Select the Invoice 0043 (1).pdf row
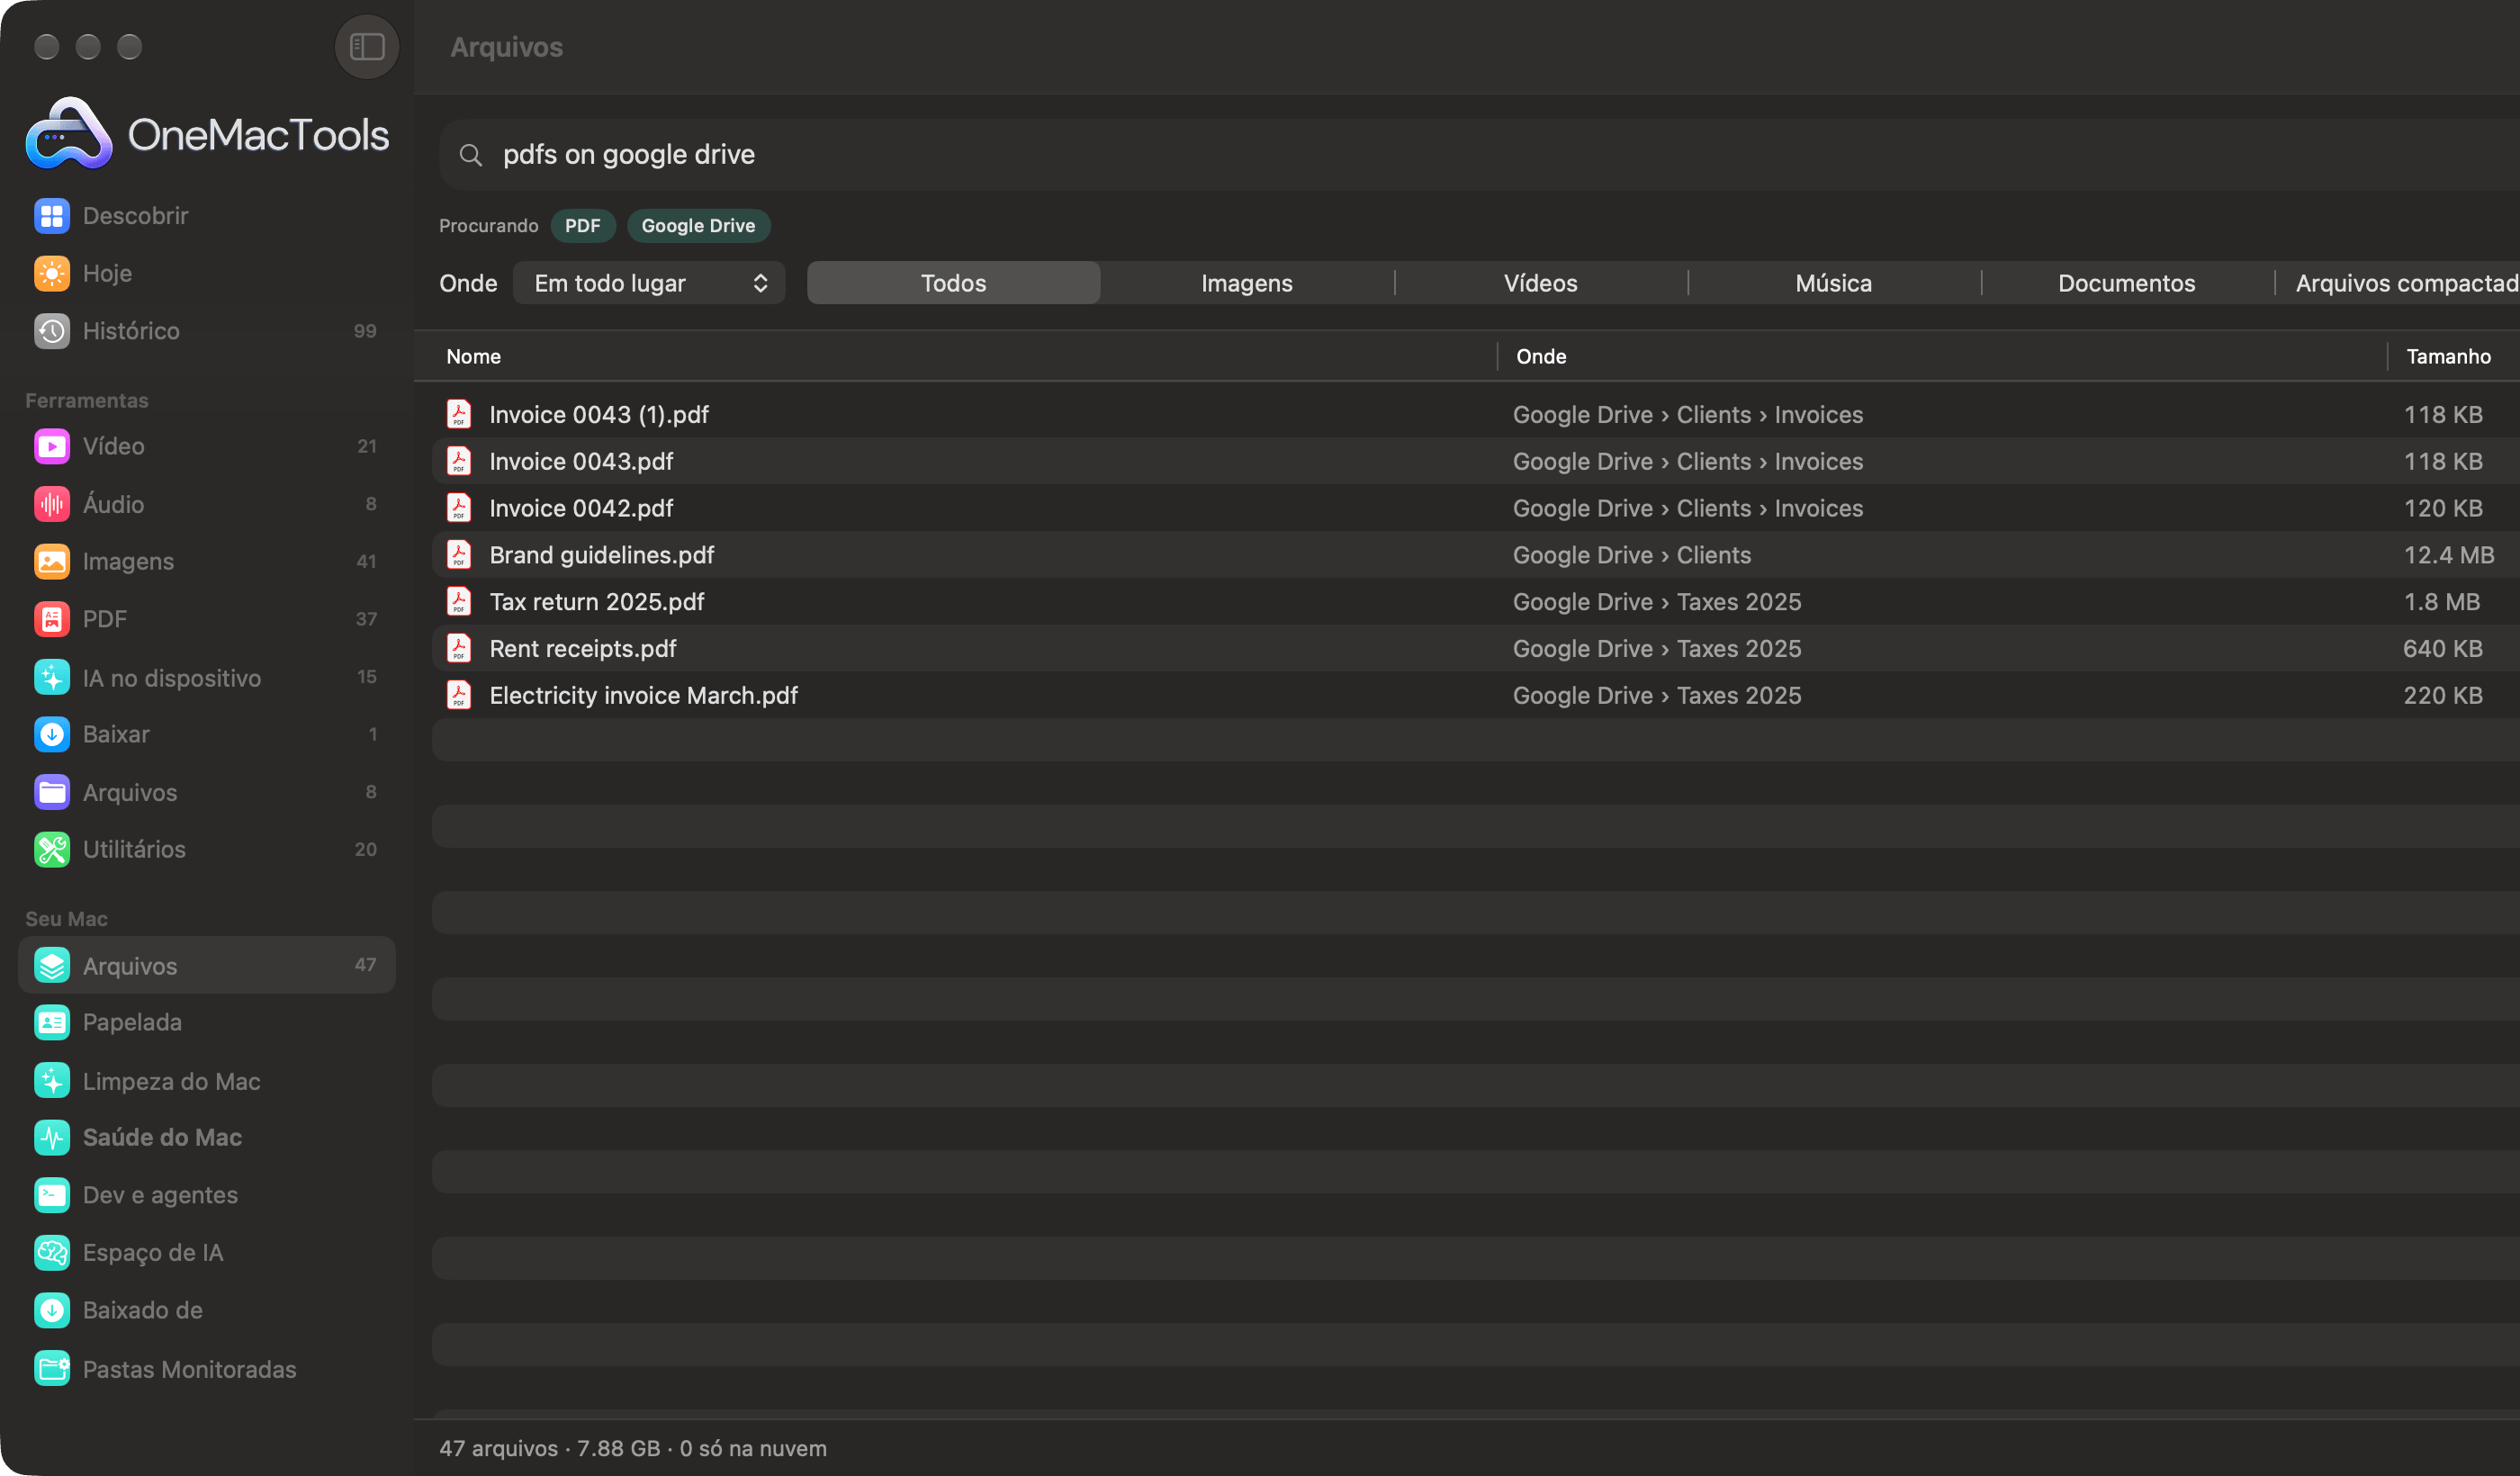2520x1476 pixels. tap(1475, 414)
